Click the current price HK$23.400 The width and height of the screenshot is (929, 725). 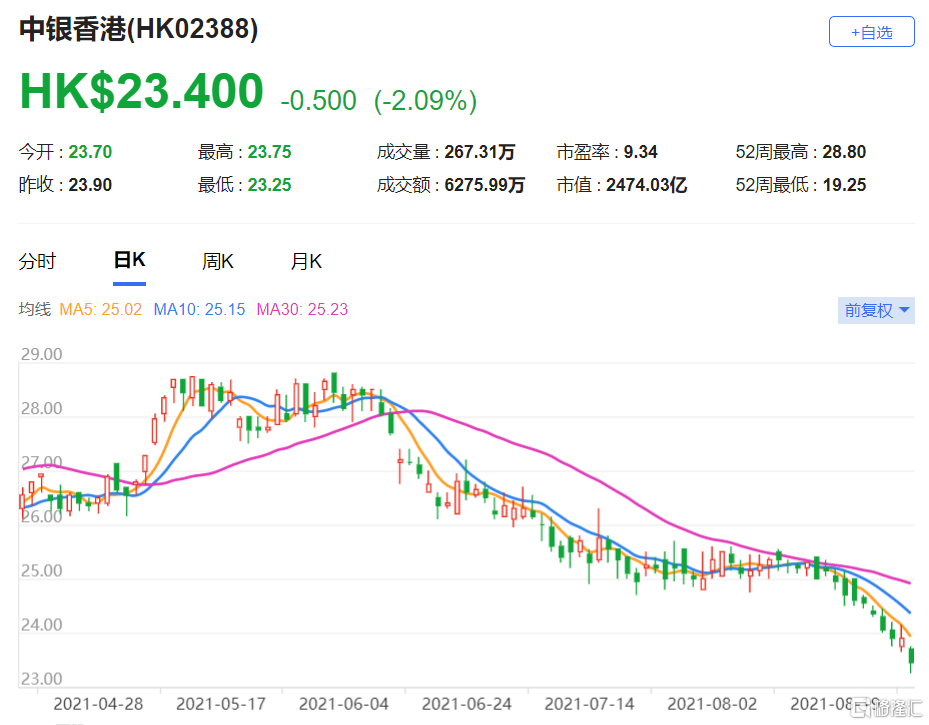tap(142, 91)
